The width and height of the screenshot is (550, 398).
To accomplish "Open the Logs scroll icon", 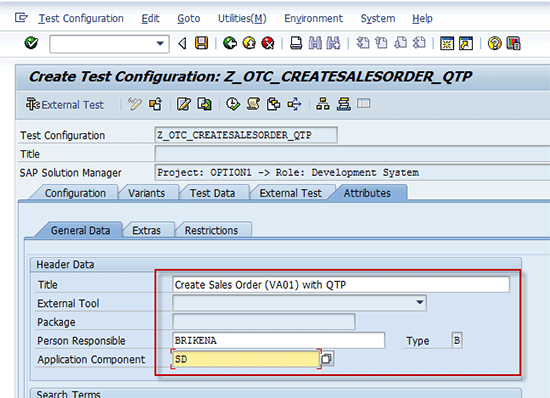I will pyautogui.click(x=253, y=104).
